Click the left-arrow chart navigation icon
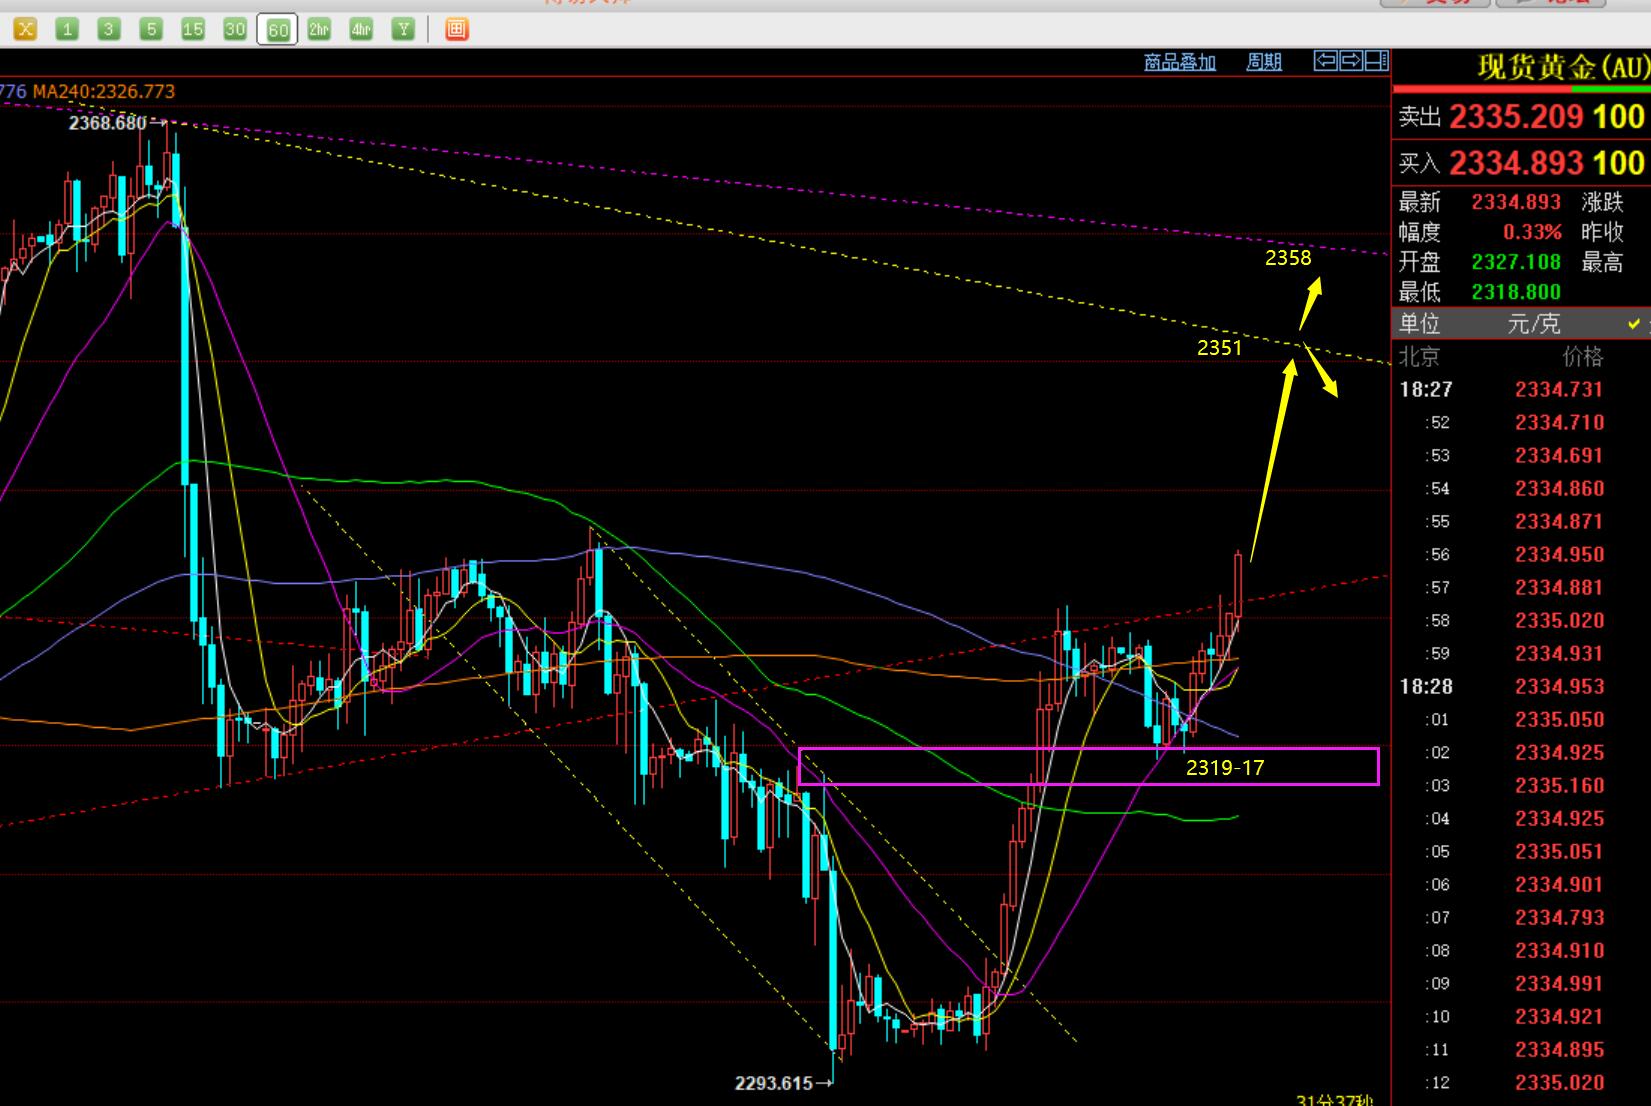1651x1106 pixels. (1326, 61)
